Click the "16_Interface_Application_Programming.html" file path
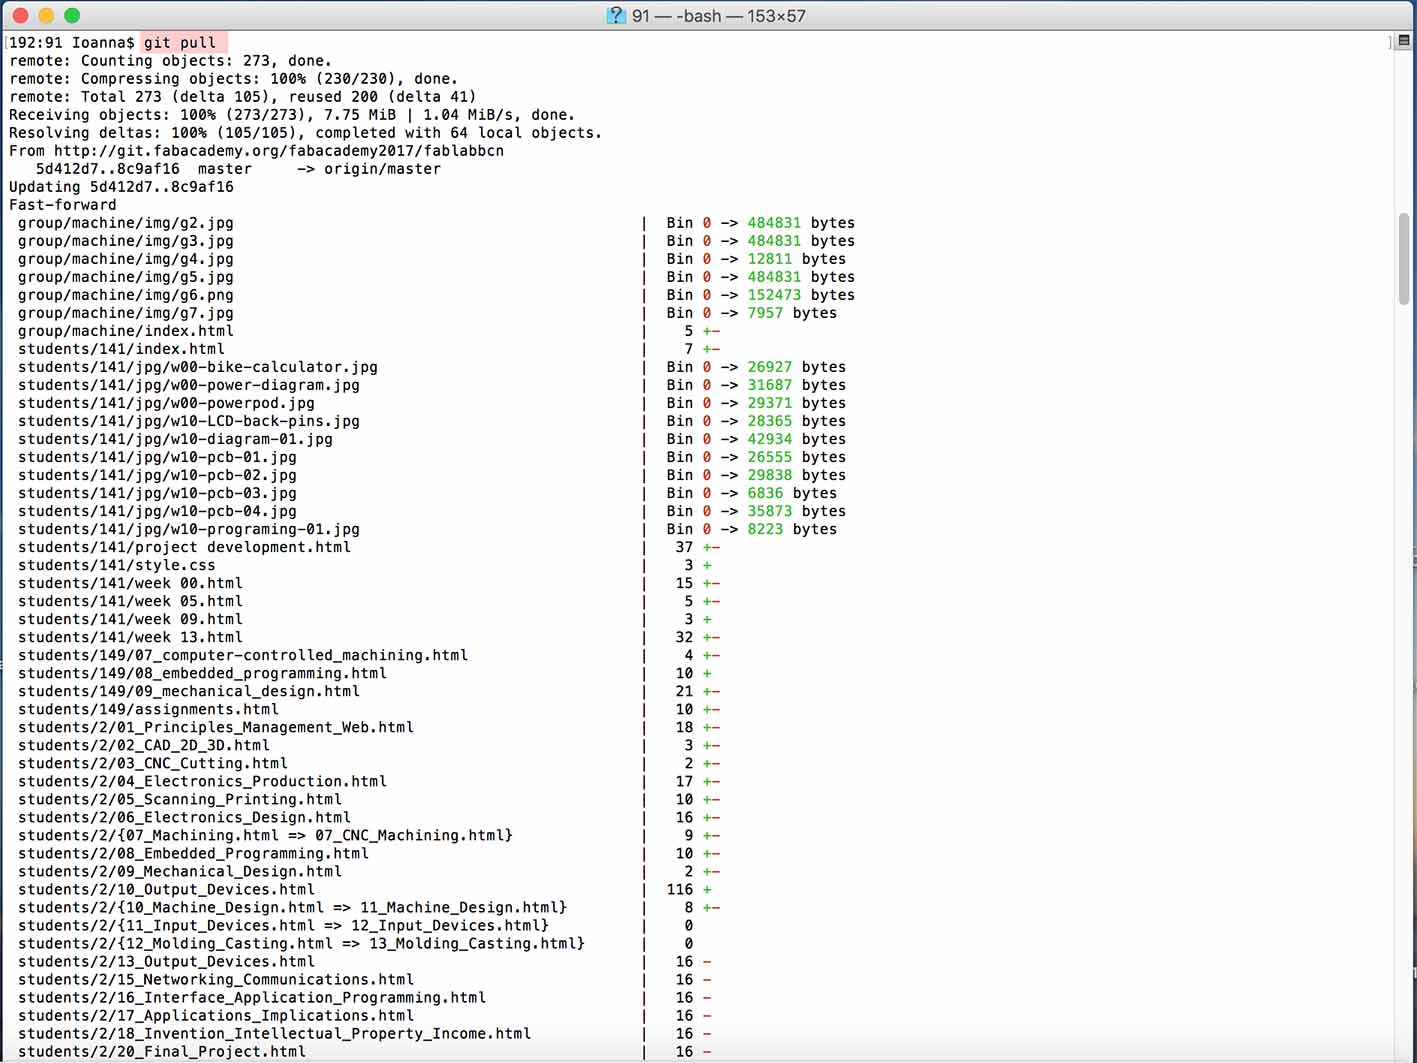The image size is (1417, 1063). (x=252, y=996)
